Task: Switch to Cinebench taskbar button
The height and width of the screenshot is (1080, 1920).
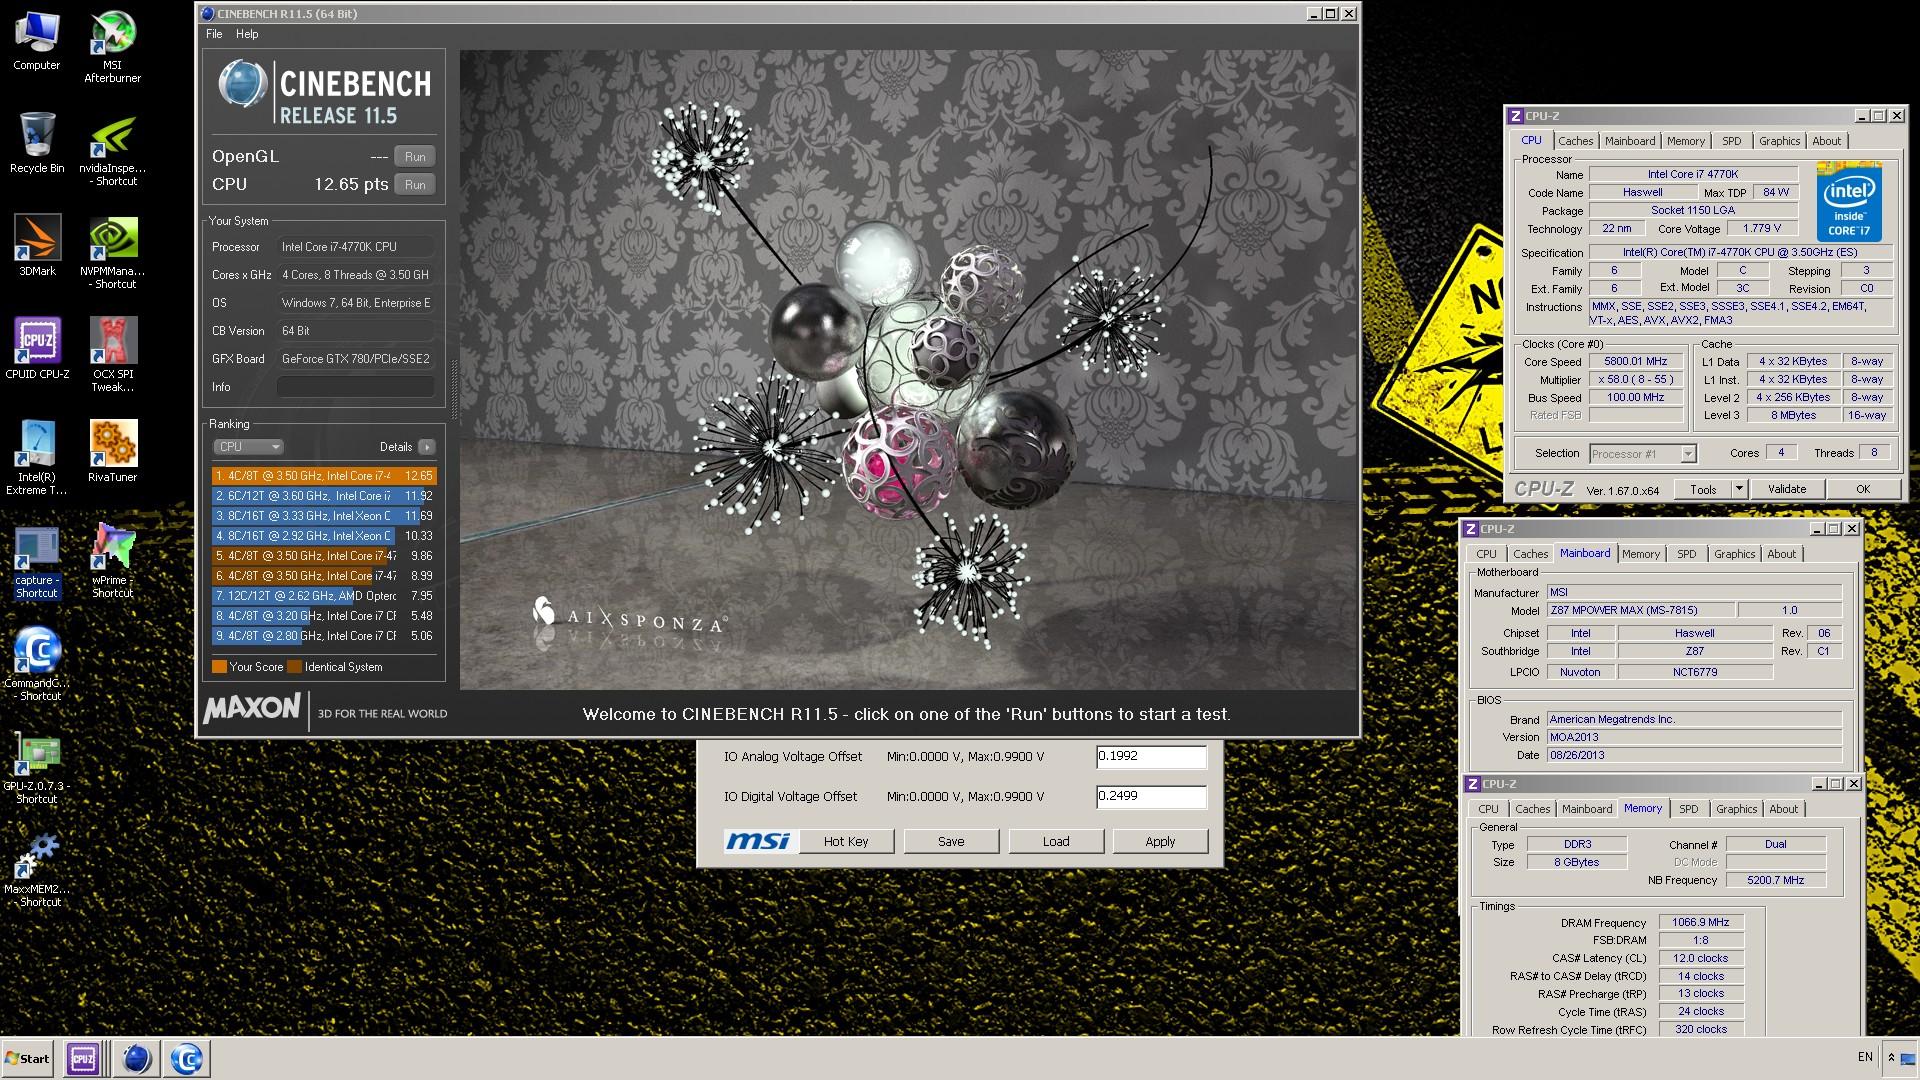Action: coord(135,1059)
